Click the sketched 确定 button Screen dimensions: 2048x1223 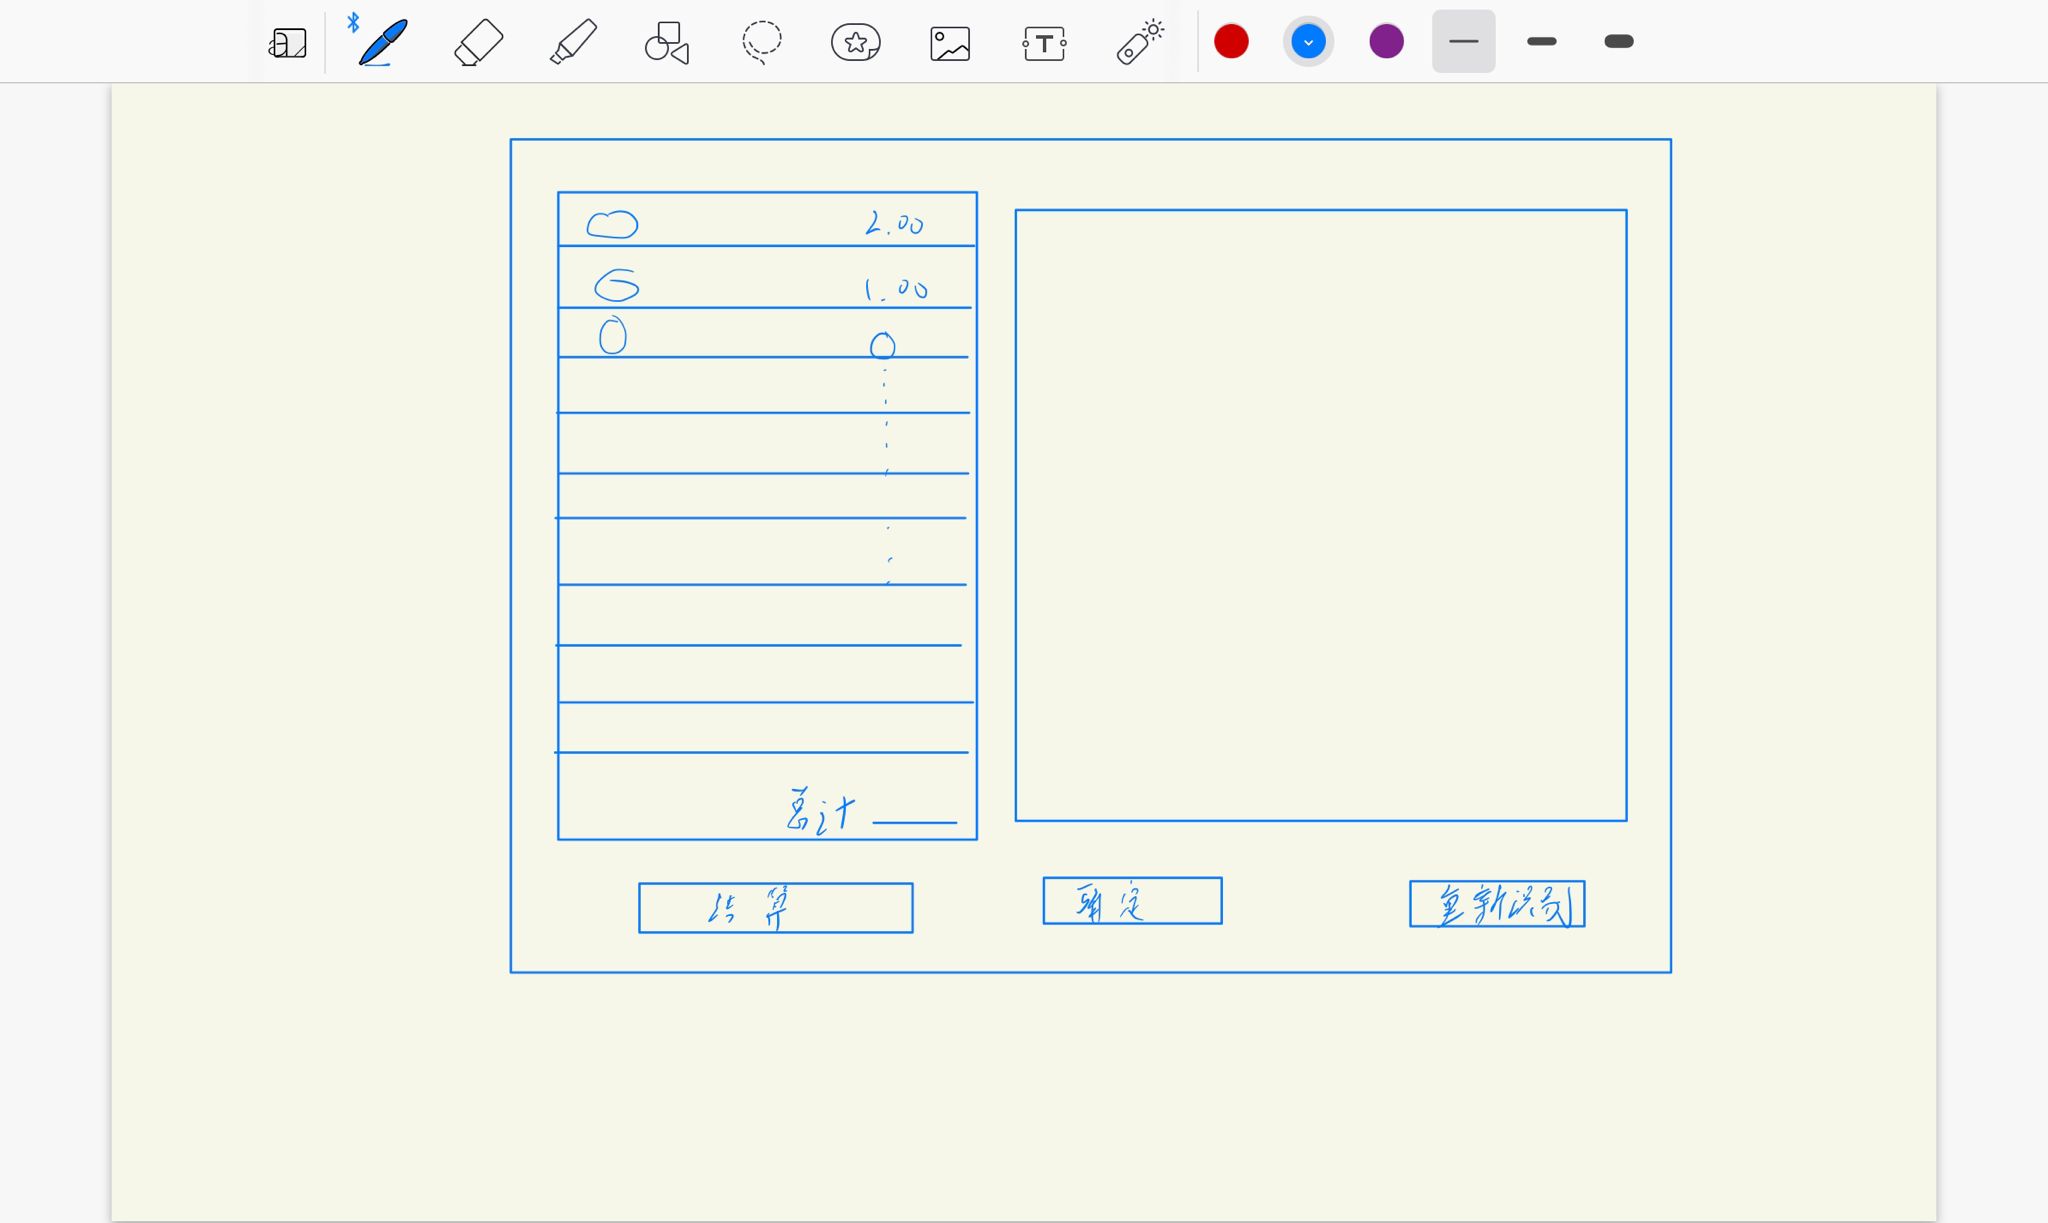[1132, 900]
